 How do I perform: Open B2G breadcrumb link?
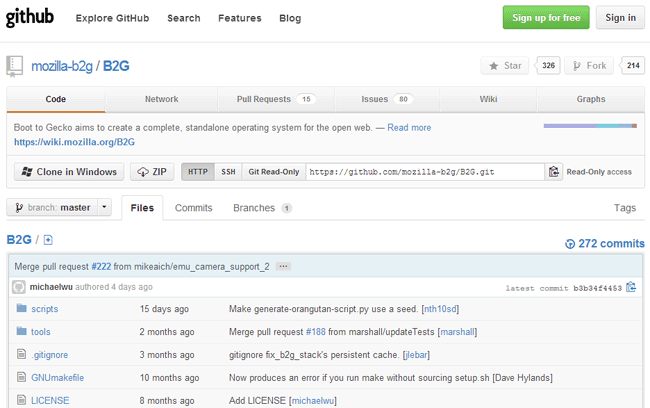coord(19,240)
